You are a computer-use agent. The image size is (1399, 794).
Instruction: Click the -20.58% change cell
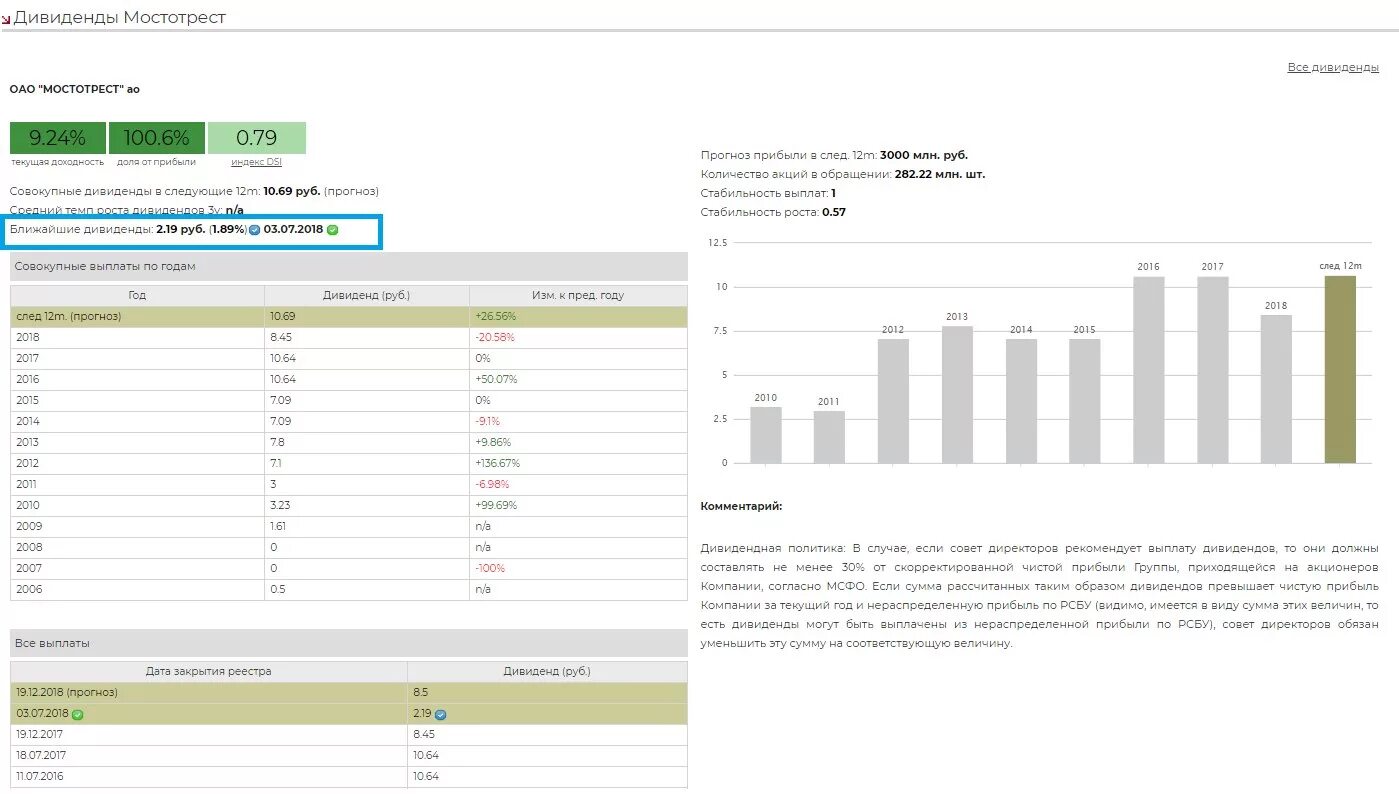[x=578, y=337]
